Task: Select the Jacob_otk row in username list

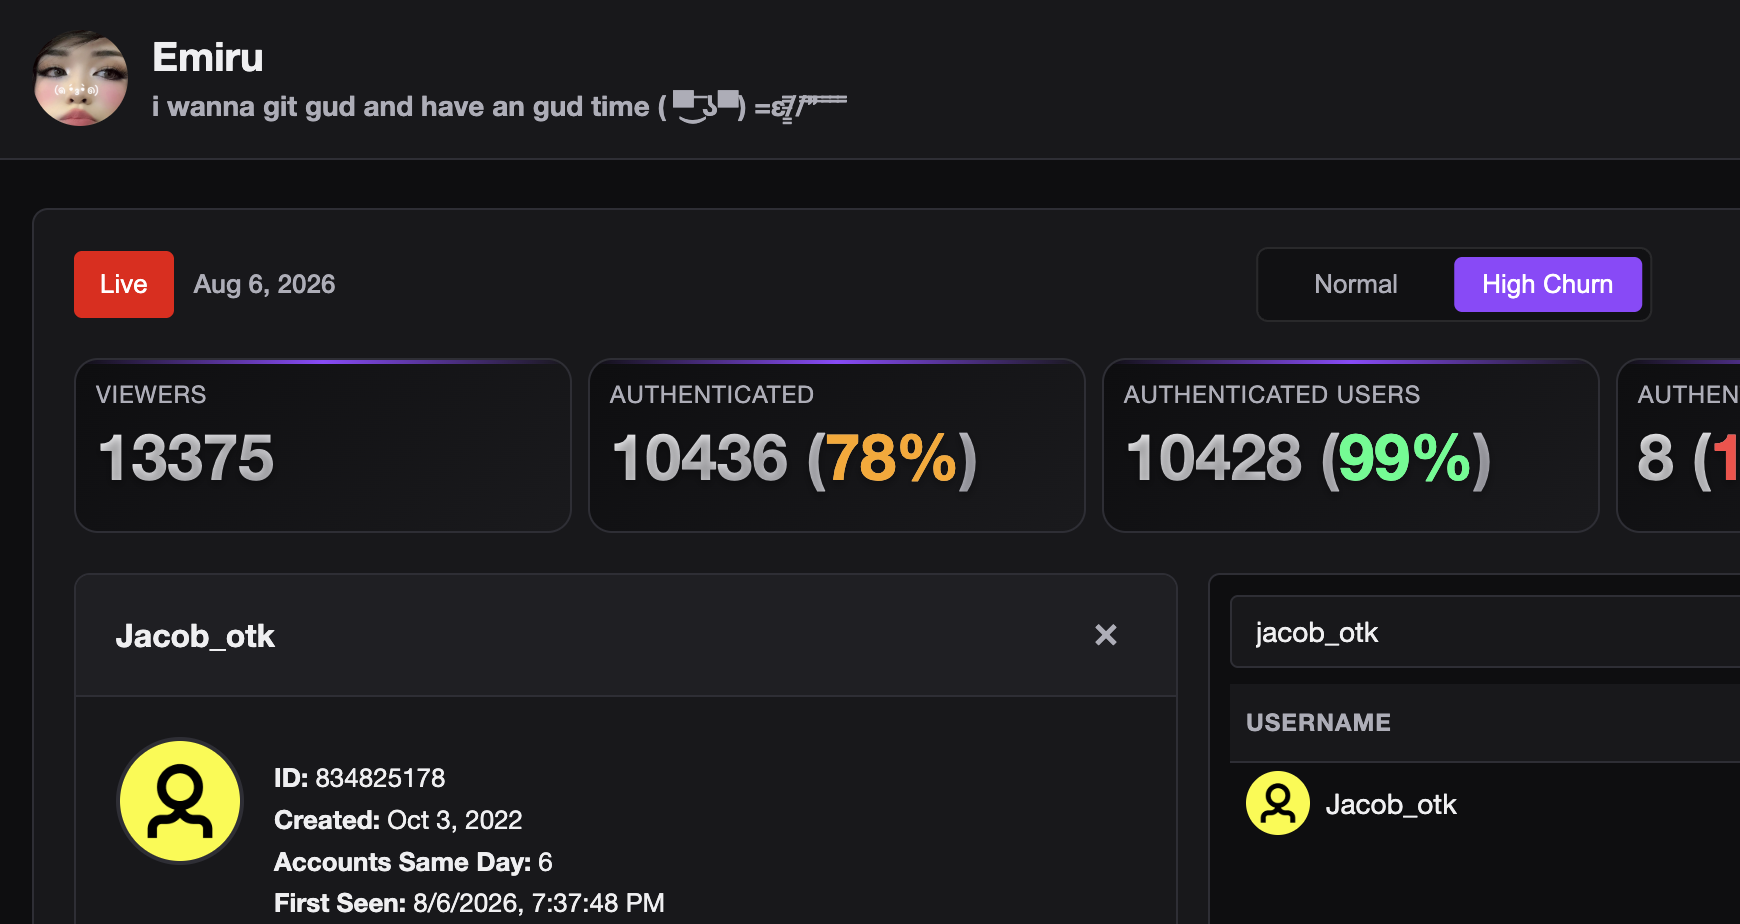Action: click(x=1485, y=804)
